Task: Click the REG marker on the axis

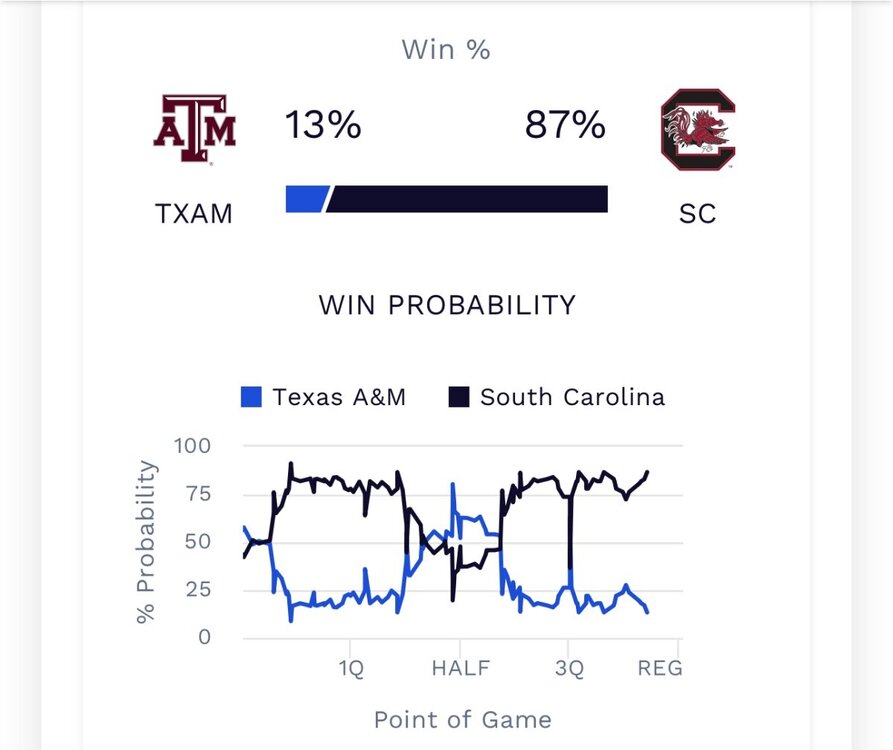Action: 660,669
